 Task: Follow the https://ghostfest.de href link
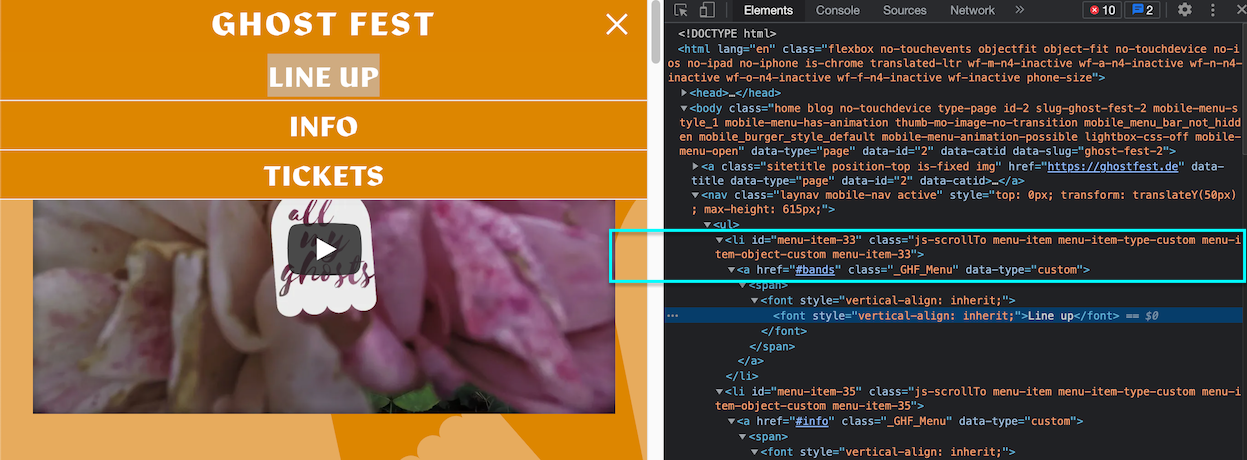point(1111,166)
